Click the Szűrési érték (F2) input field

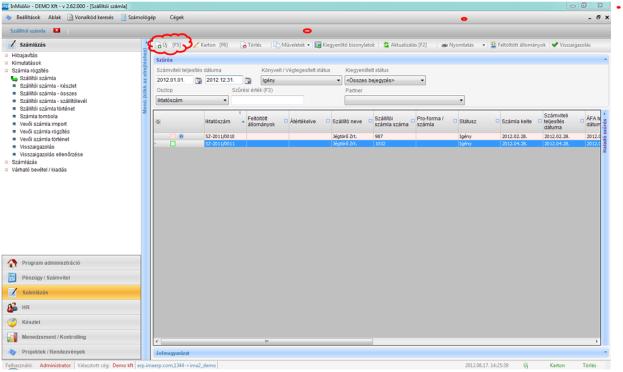click(267, 100)
